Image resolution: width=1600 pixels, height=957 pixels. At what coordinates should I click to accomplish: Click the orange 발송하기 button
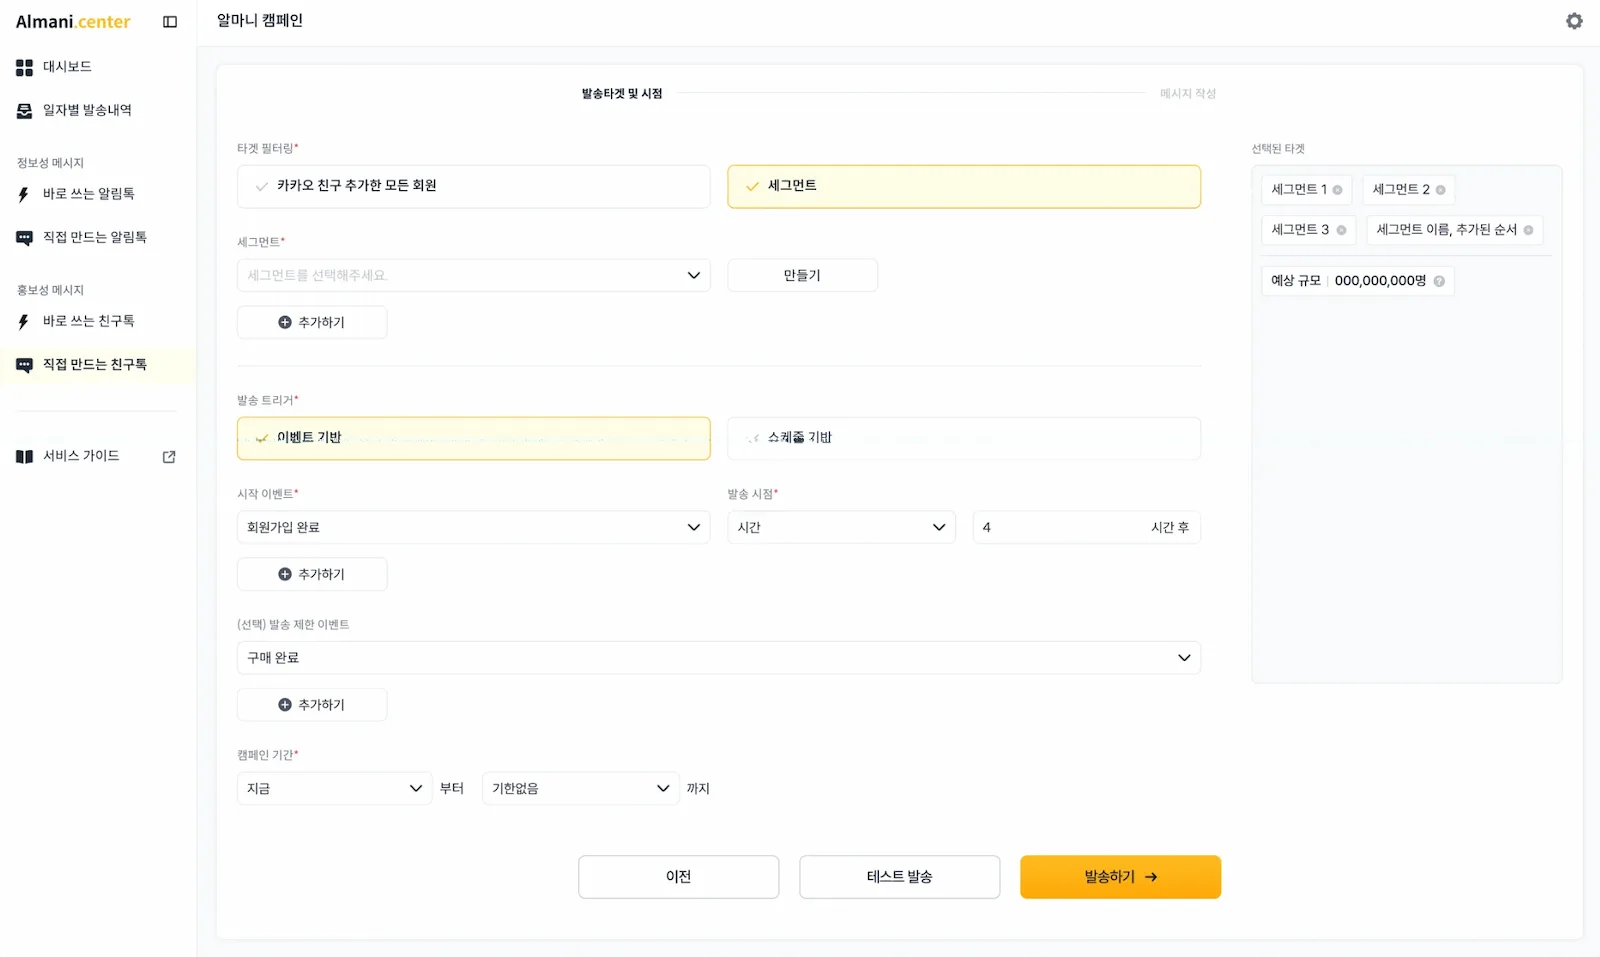click(x=1120, y=877)
